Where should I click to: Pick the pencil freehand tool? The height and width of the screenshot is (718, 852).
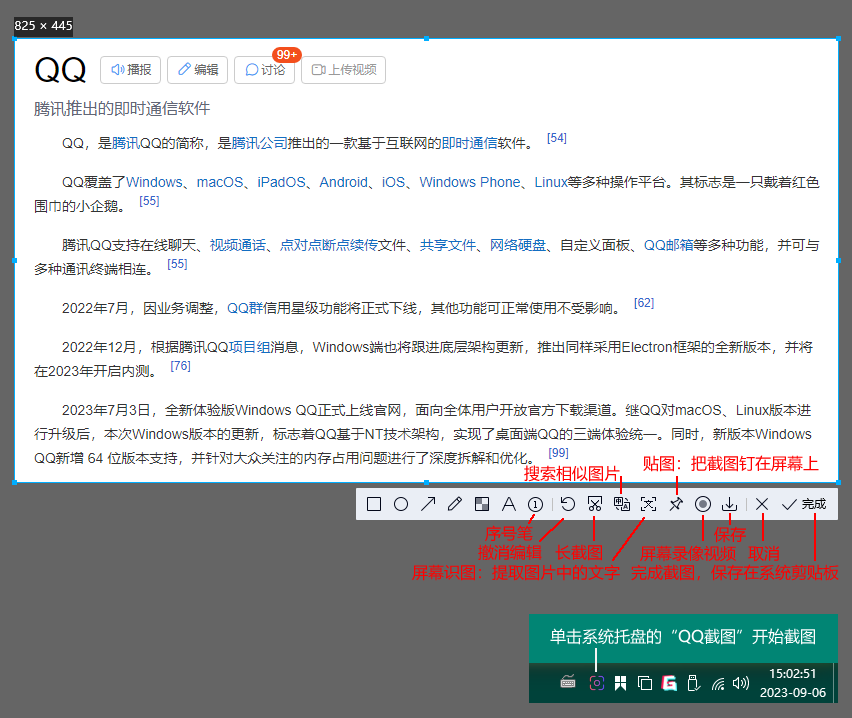click(455, 504)
